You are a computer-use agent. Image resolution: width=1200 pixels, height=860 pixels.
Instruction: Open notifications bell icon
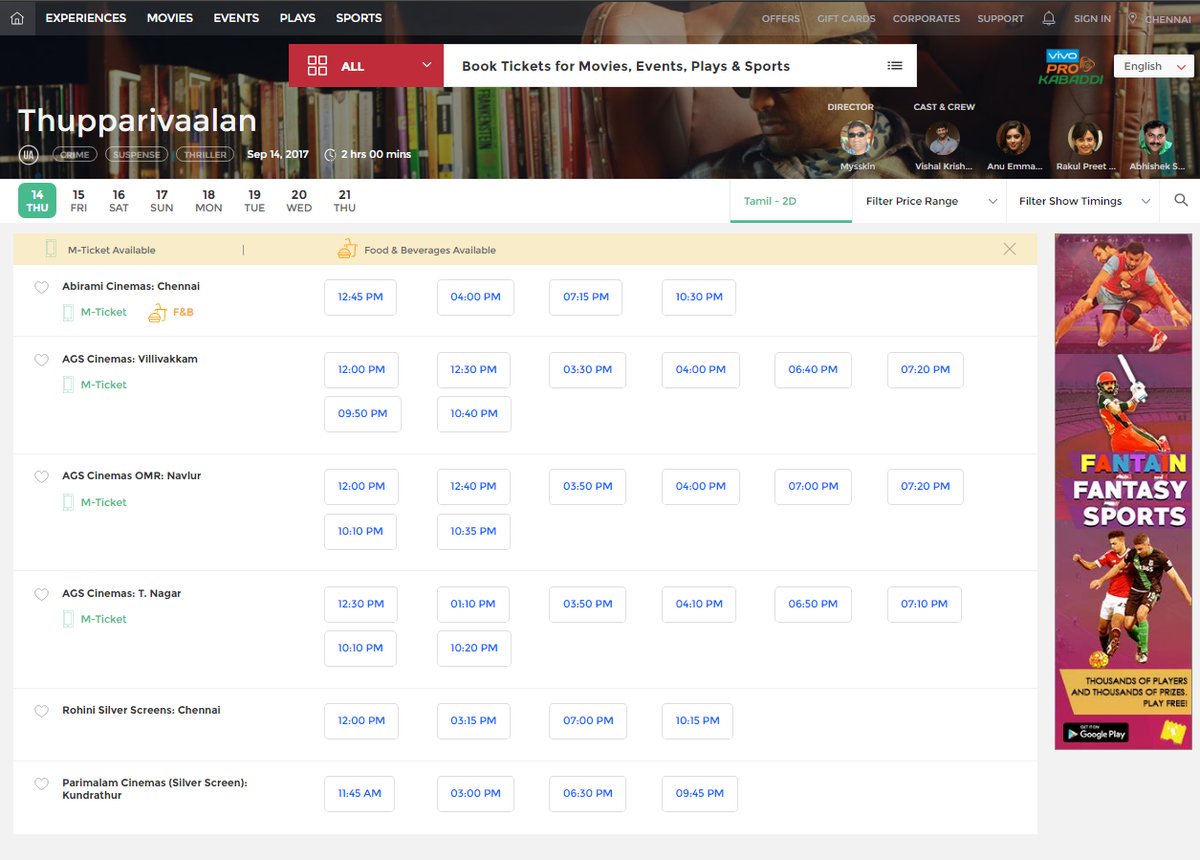[x=1049, y=18]
